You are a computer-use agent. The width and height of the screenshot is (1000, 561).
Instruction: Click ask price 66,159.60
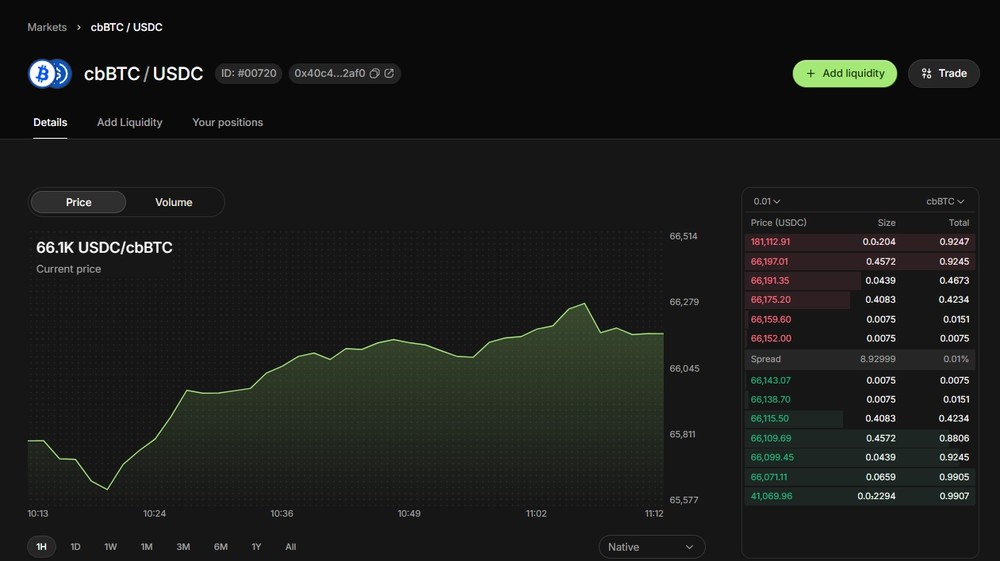770,319
